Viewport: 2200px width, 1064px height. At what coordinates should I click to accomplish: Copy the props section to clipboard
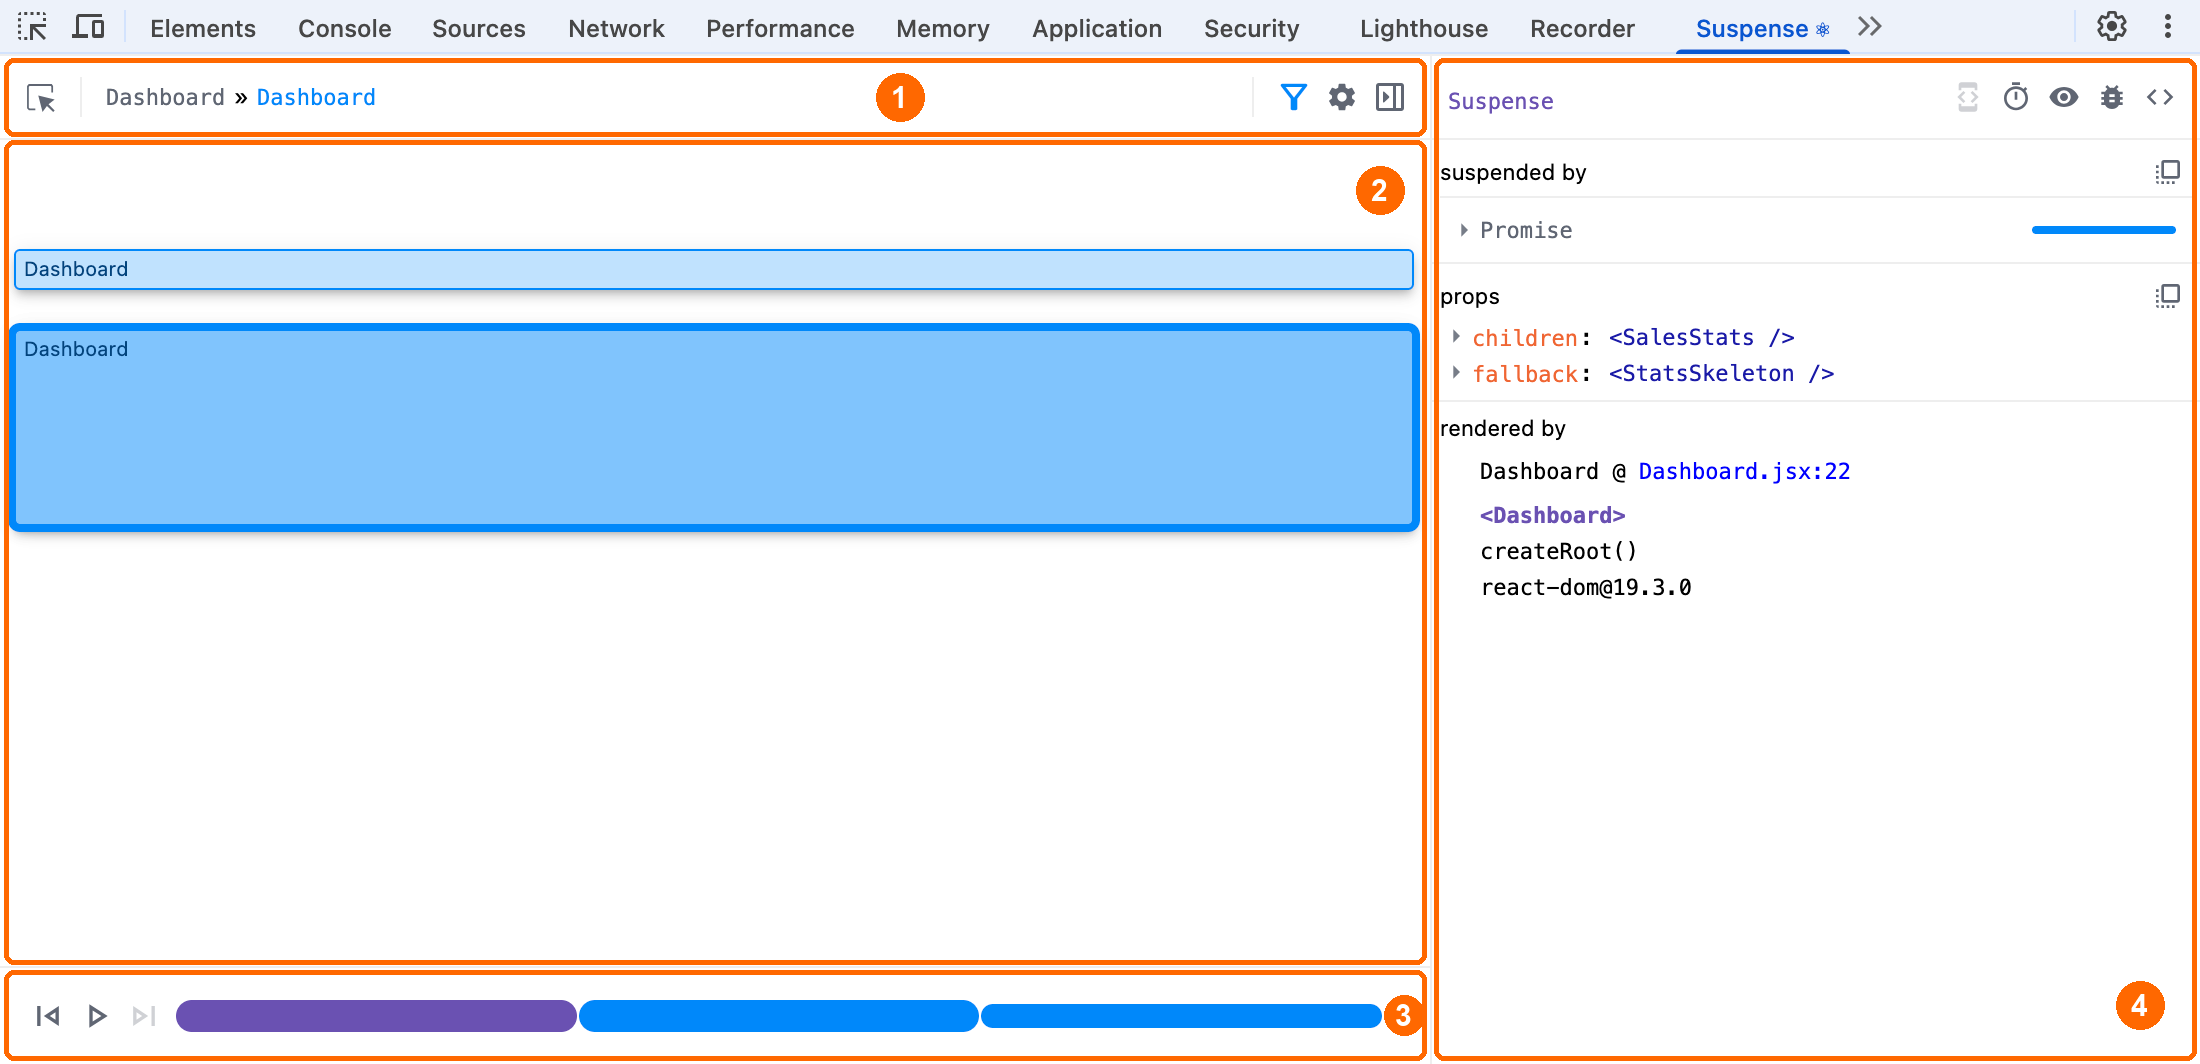click(2167, 296)
